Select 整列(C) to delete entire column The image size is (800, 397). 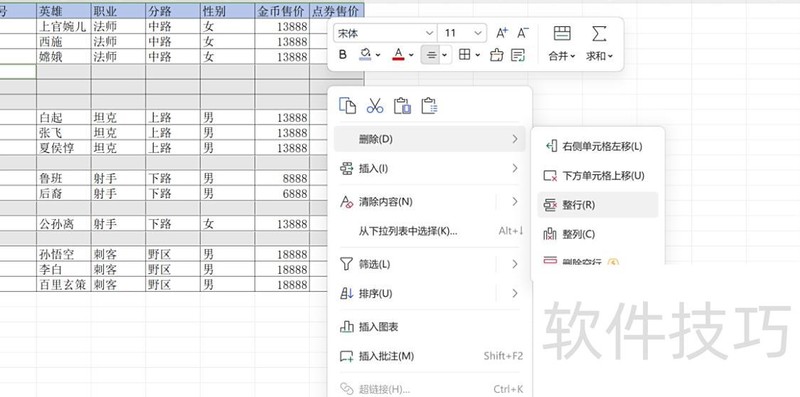pyautogui.click(x=597, y=234)
